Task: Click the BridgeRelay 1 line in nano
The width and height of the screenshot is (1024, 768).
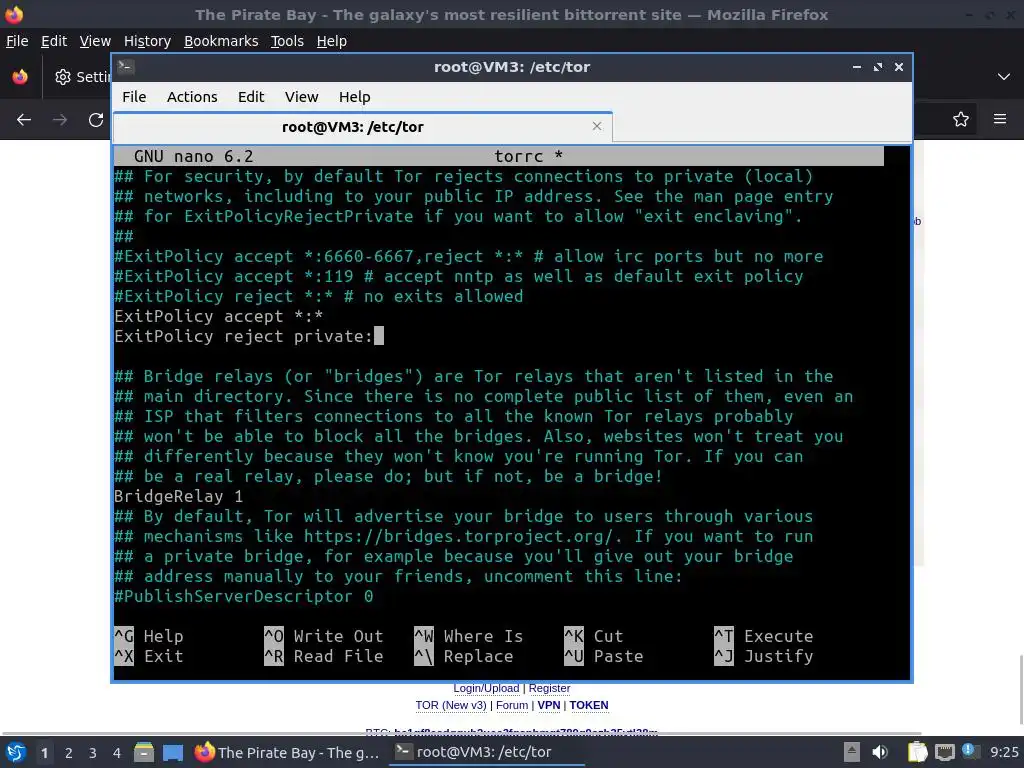Action: click(x=178, y=496)
